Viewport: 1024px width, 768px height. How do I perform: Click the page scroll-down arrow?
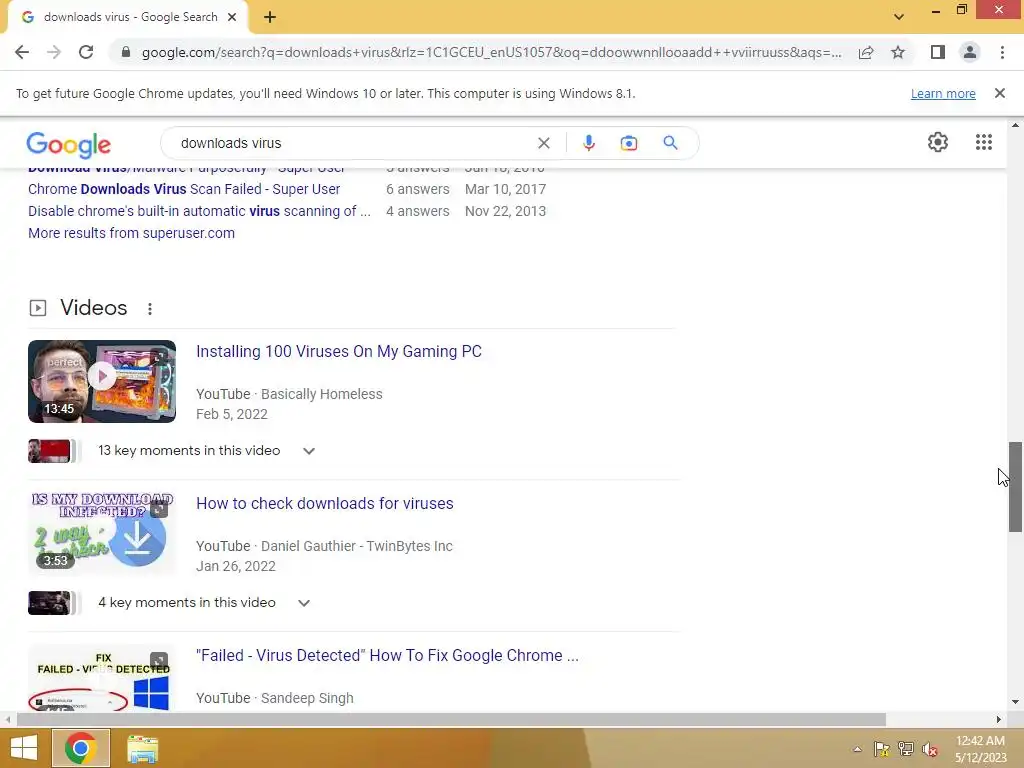[1015, 702]
